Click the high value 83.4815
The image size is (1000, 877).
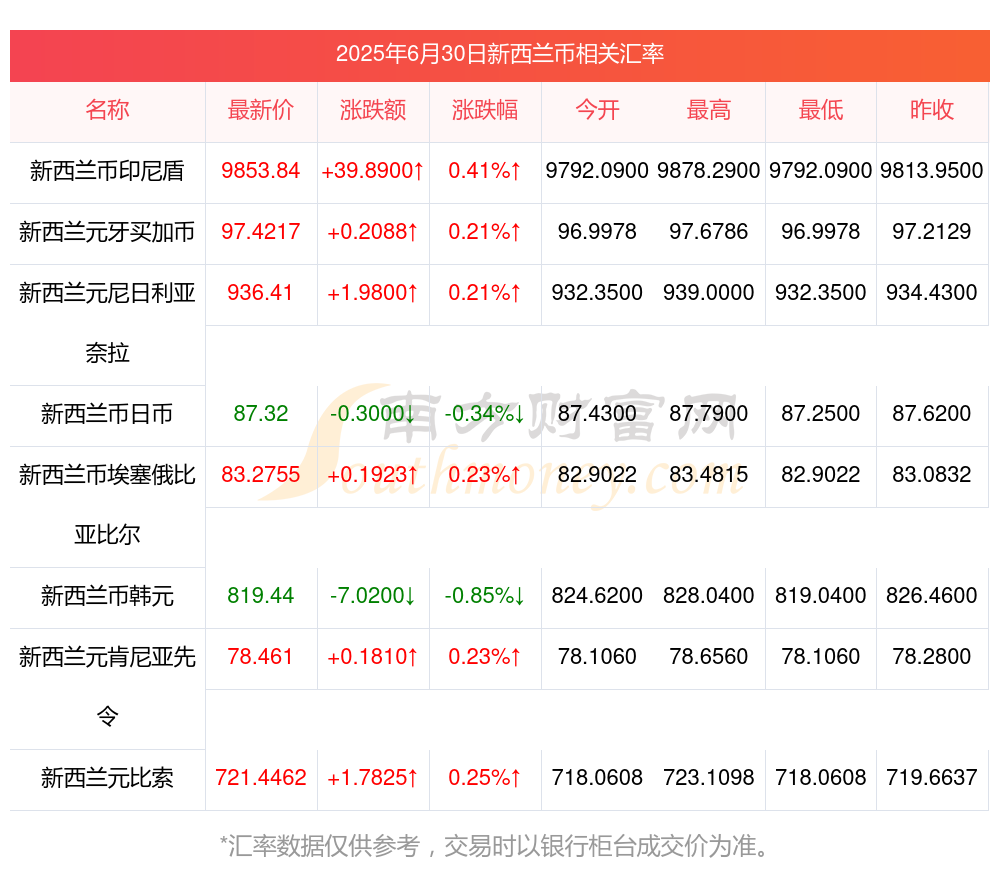click(x=709, y=475)
